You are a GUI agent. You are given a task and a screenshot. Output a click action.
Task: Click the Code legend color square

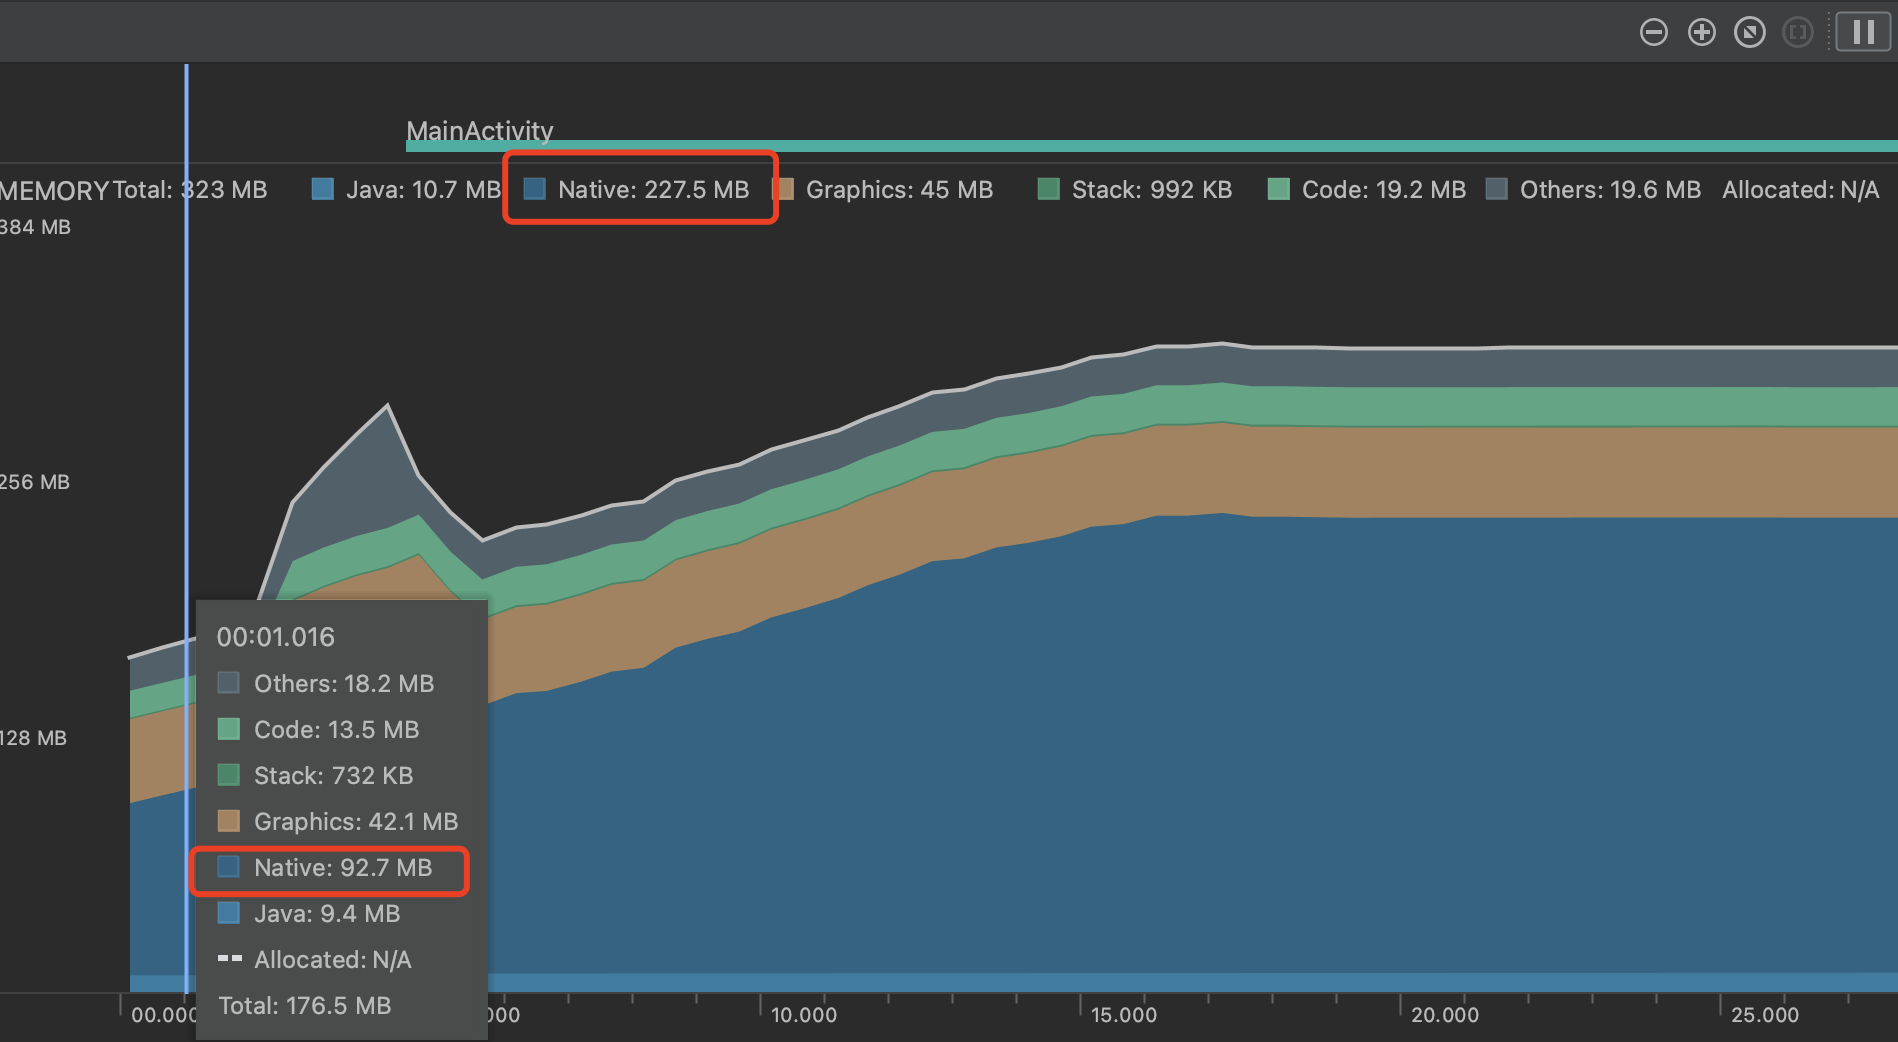click(x=1277, y=188)
